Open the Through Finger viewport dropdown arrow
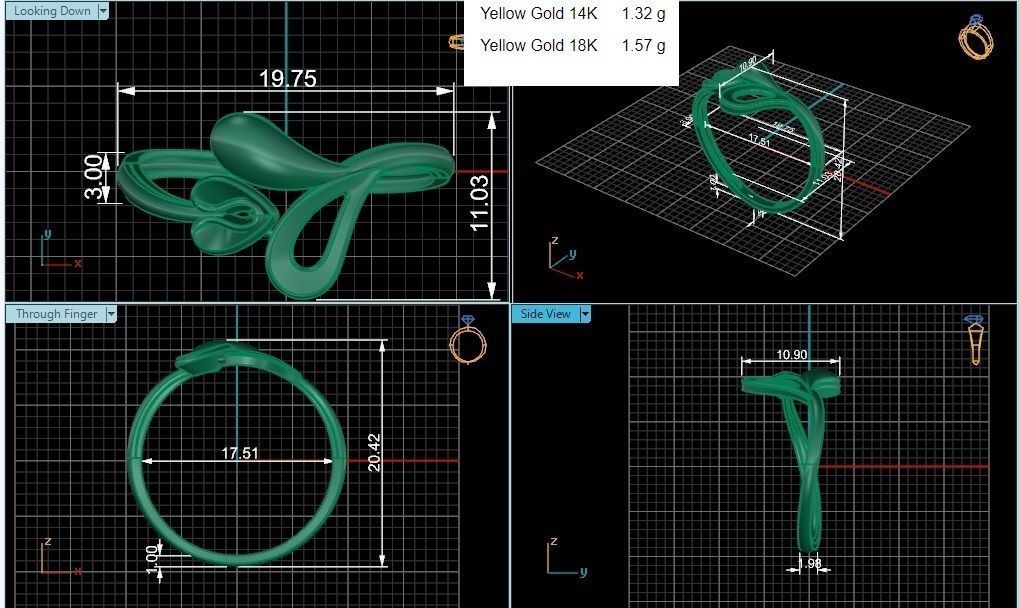This screenshot has width=1019, height=608. [111, 314]
